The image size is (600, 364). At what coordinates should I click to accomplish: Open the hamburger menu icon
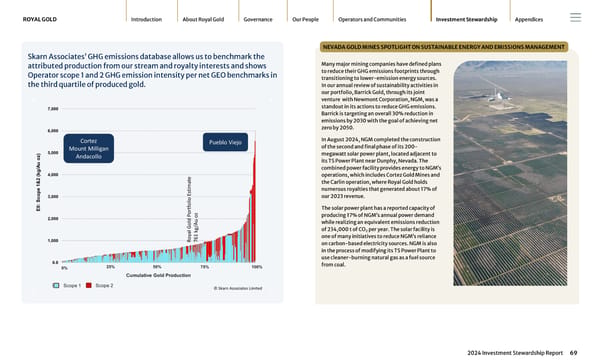coord(575,17)
